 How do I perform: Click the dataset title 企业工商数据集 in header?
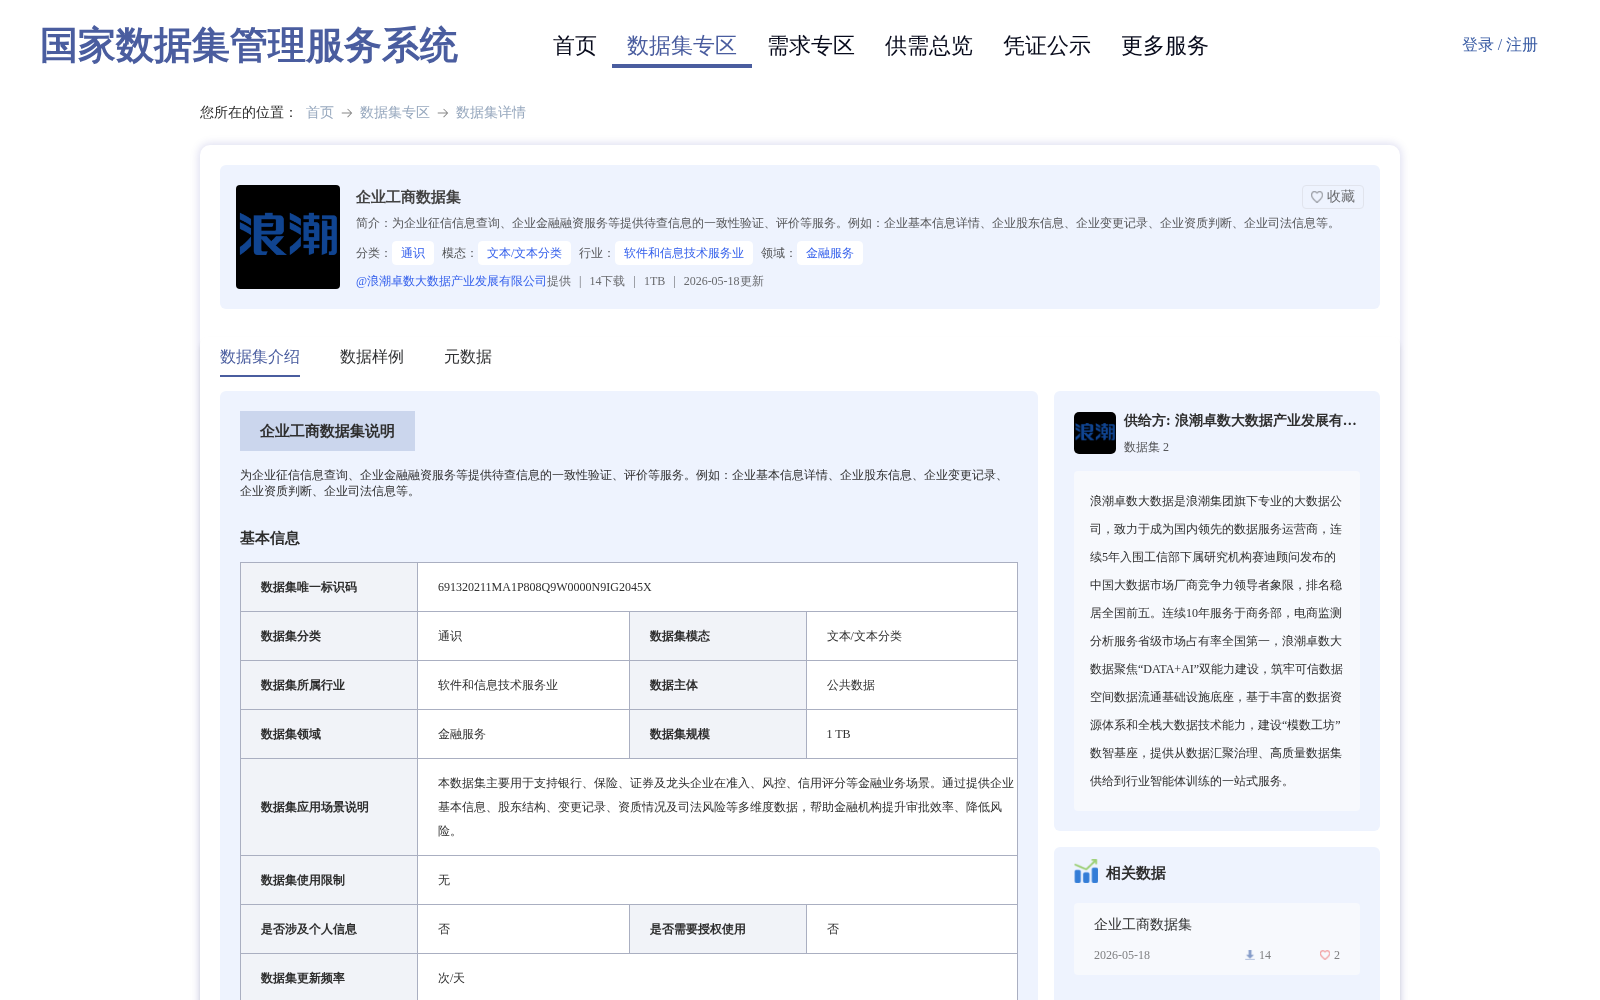tap(408, 197)
